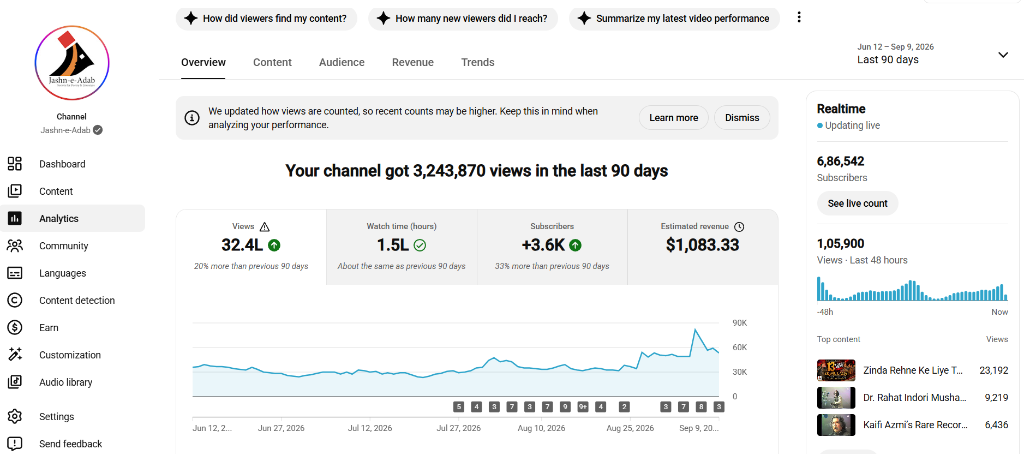This screenshot has width=1024, height=454.
Task: Select the Estimated revenue metric card
Action: click(703, 247)
